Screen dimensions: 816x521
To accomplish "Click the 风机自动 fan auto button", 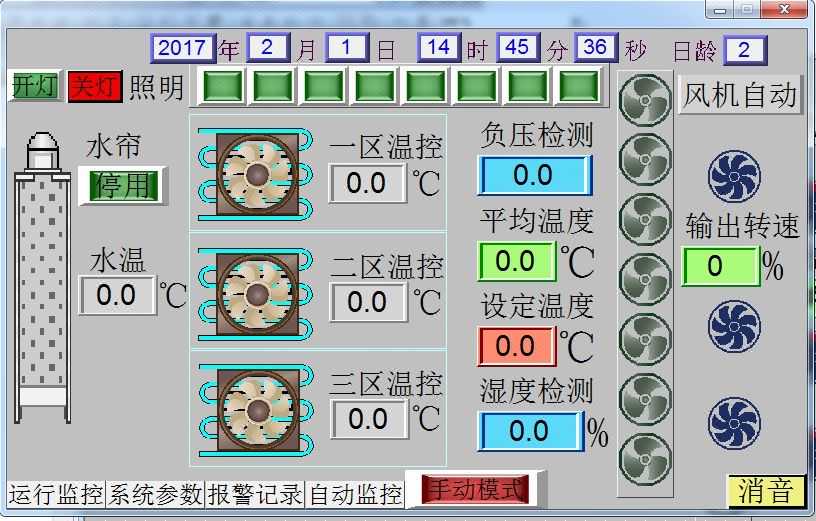I will (741, 95).
